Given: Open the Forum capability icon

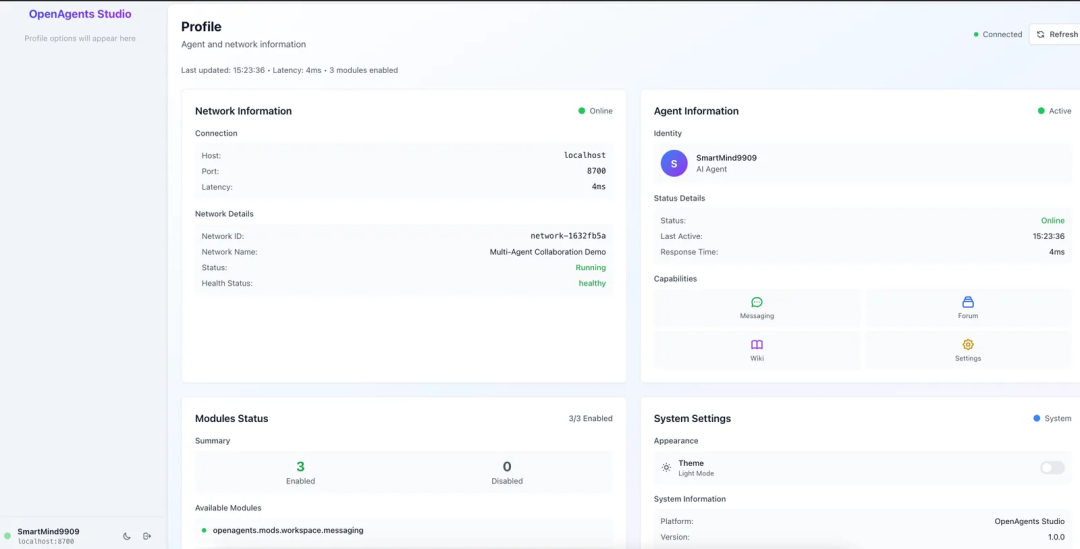Looking at the screenshot, I should [967, 302].
